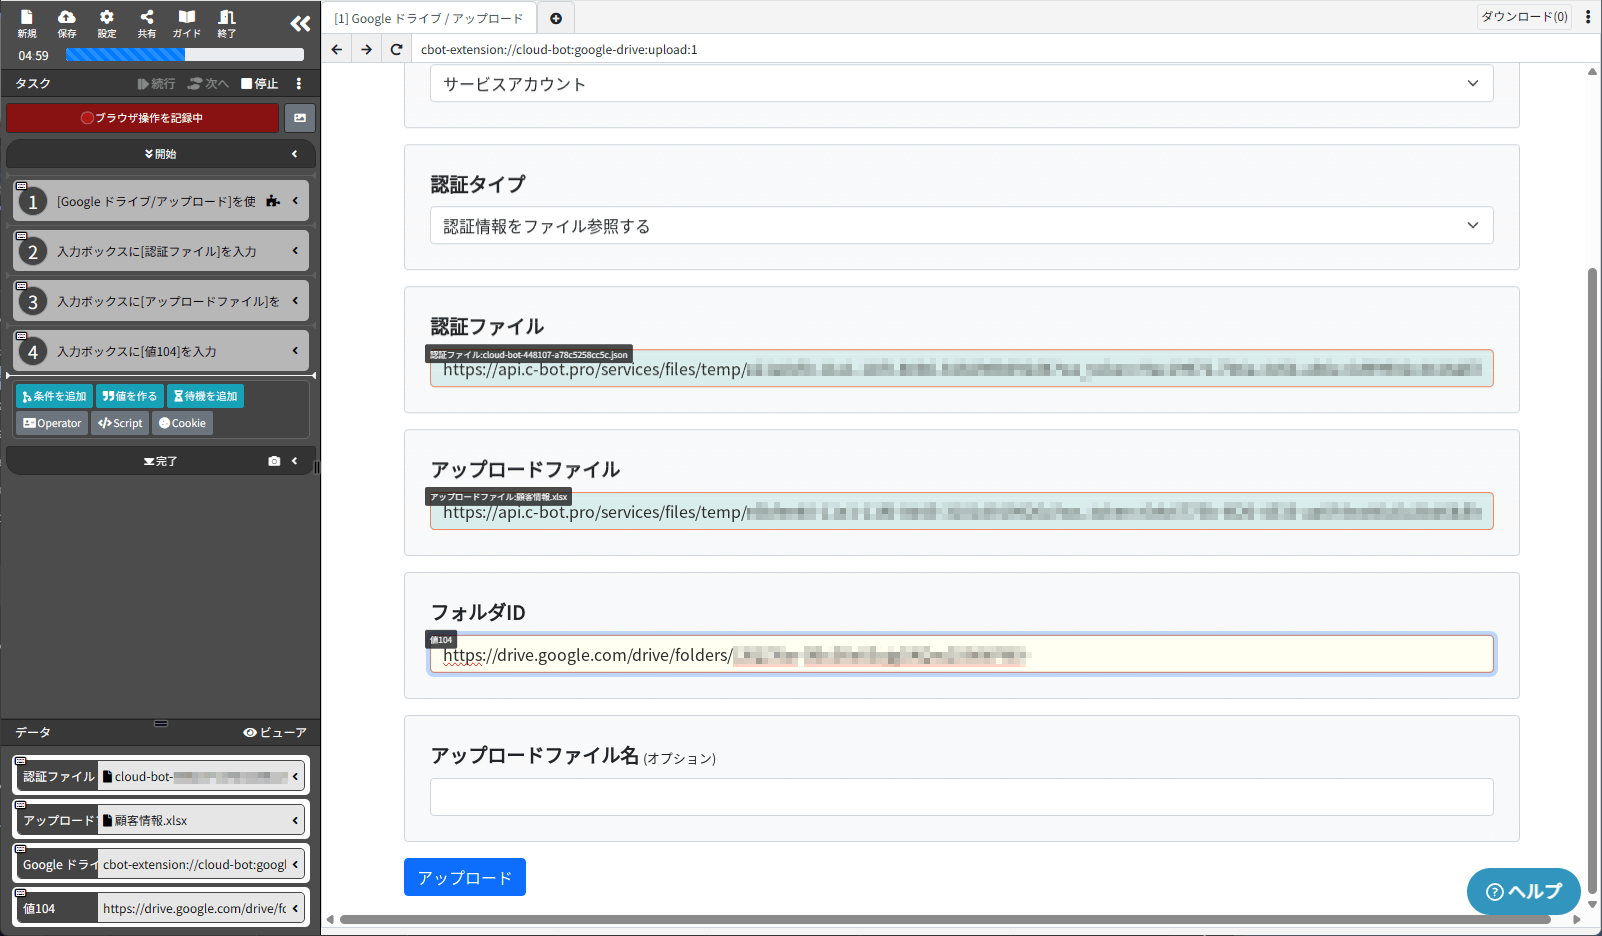Toggle the 停止 (stop) checkbox
The image size is (1602, 936).
click(260, 84)
